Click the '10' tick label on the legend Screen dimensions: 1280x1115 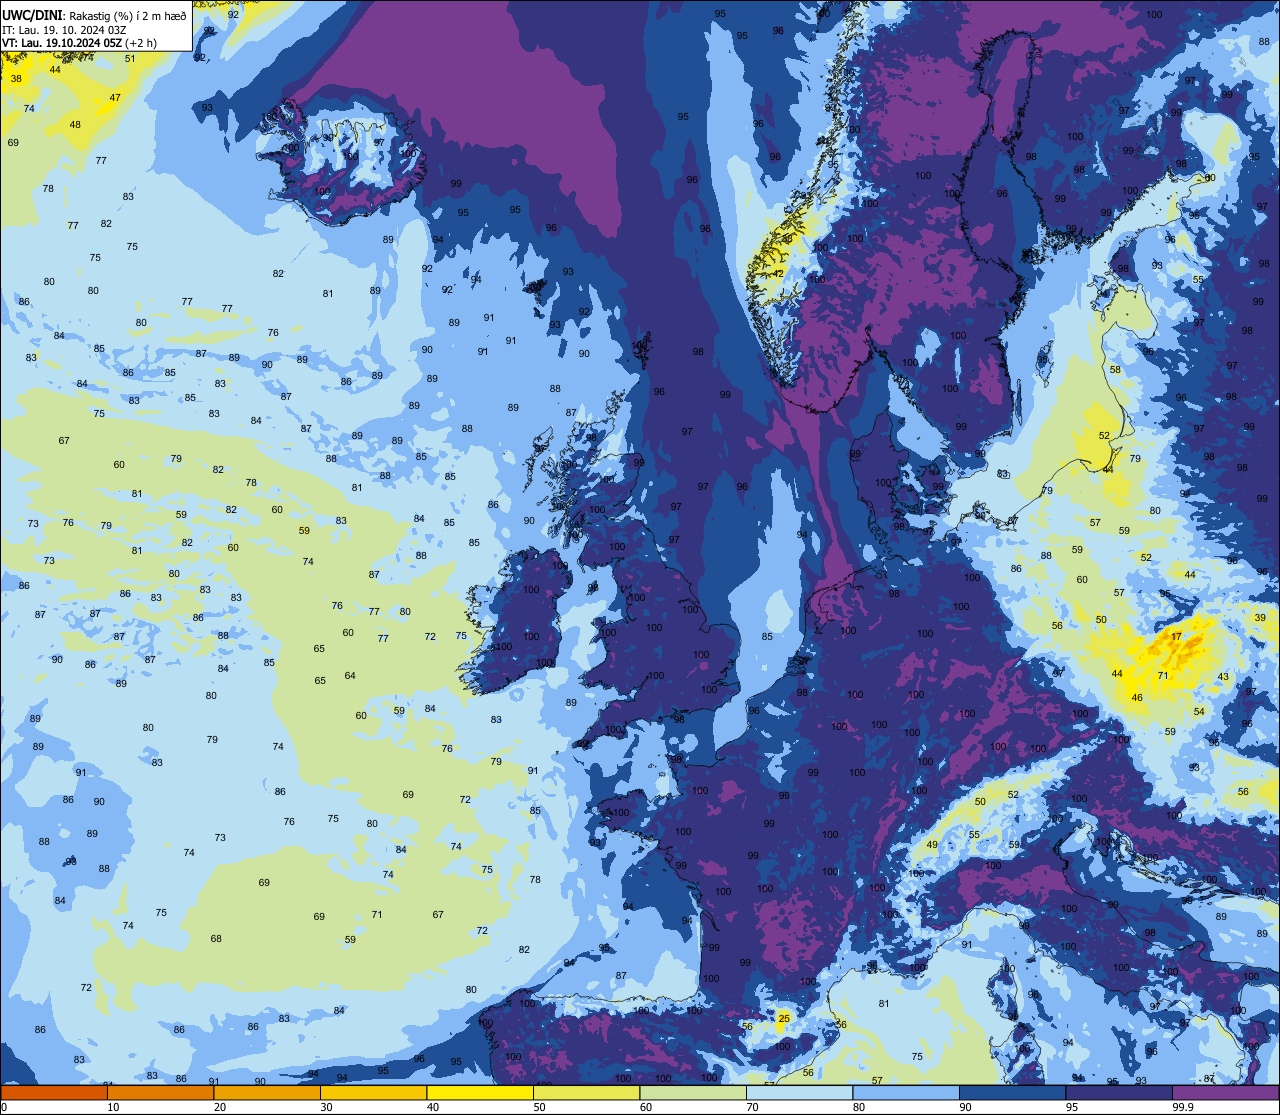(113, 1107)
